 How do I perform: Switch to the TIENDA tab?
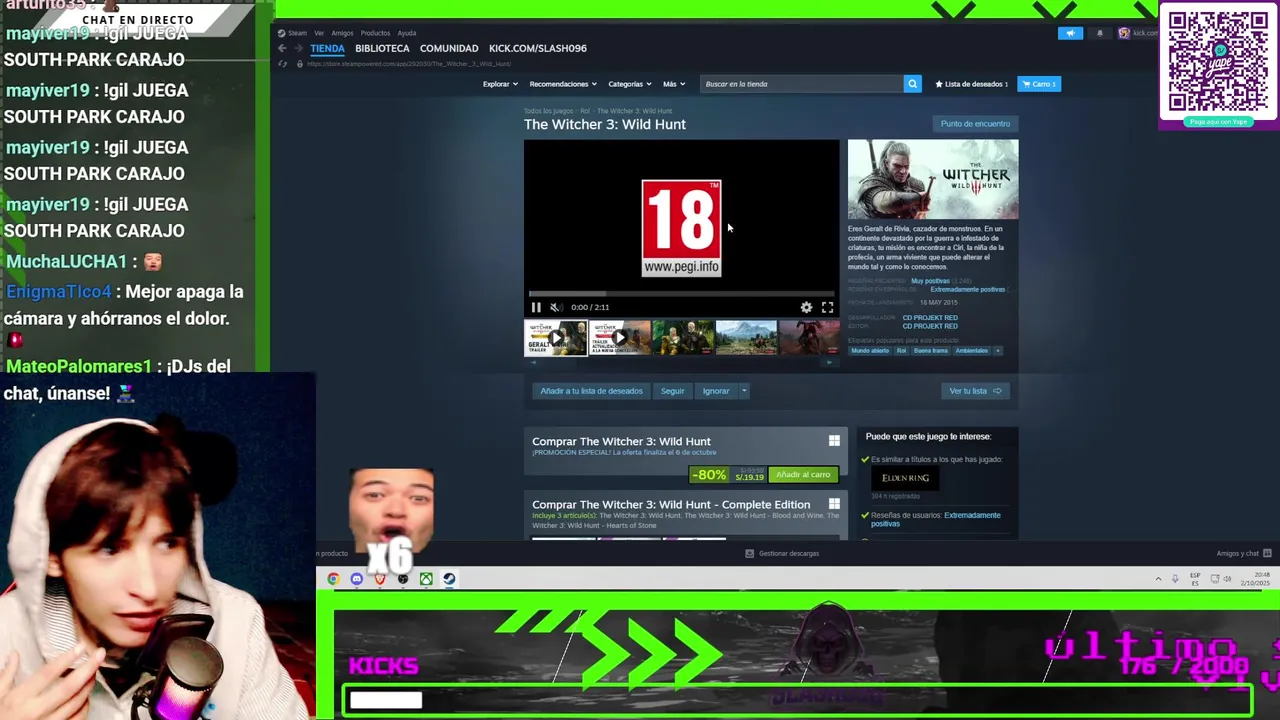[327, 48]
